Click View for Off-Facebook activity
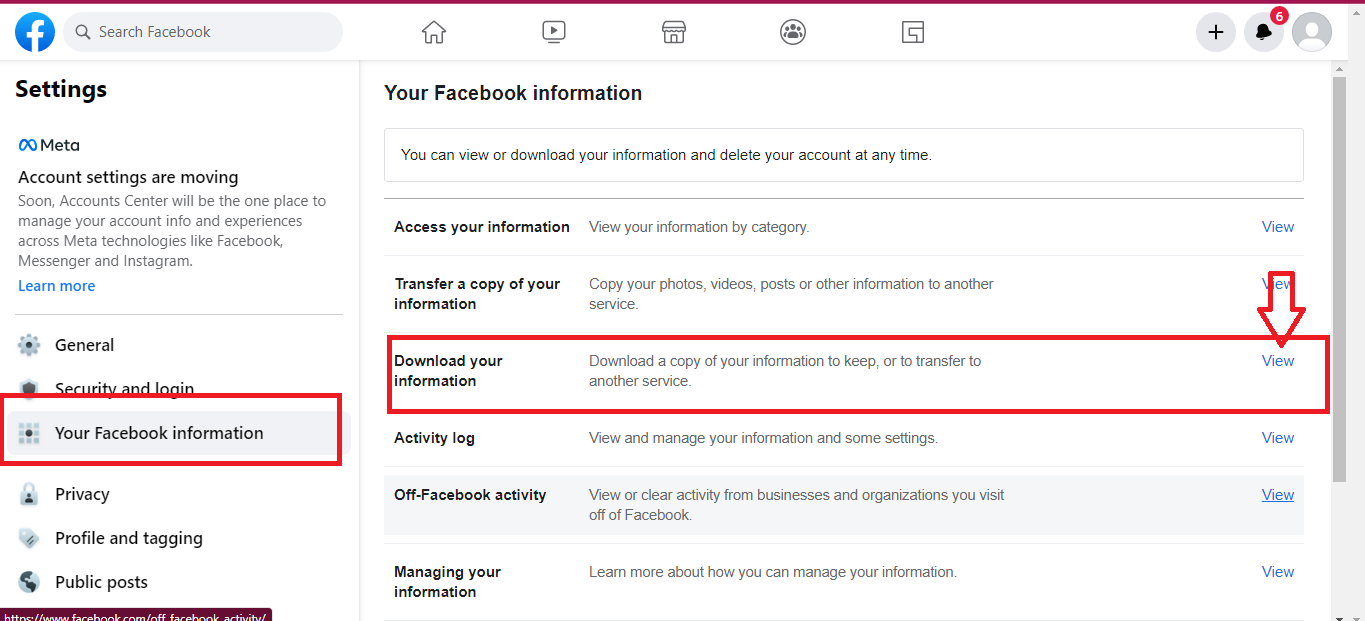This screenshot has width=1365, height=621. [1278, 495]
